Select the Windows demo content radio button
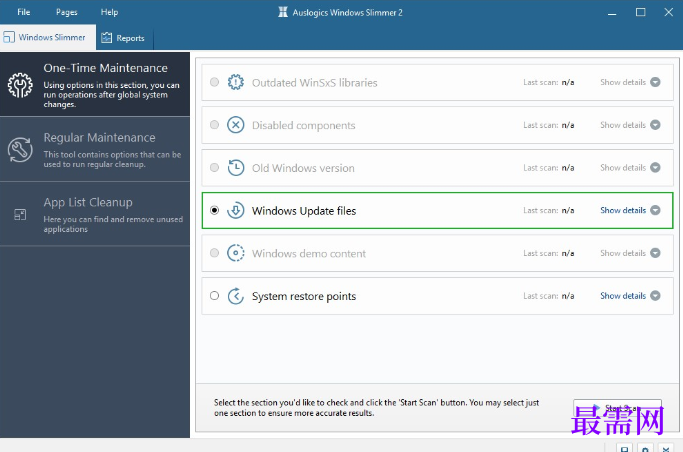Image resolution: width=683 pixels, height=452 pixels. tap(214, 253)
